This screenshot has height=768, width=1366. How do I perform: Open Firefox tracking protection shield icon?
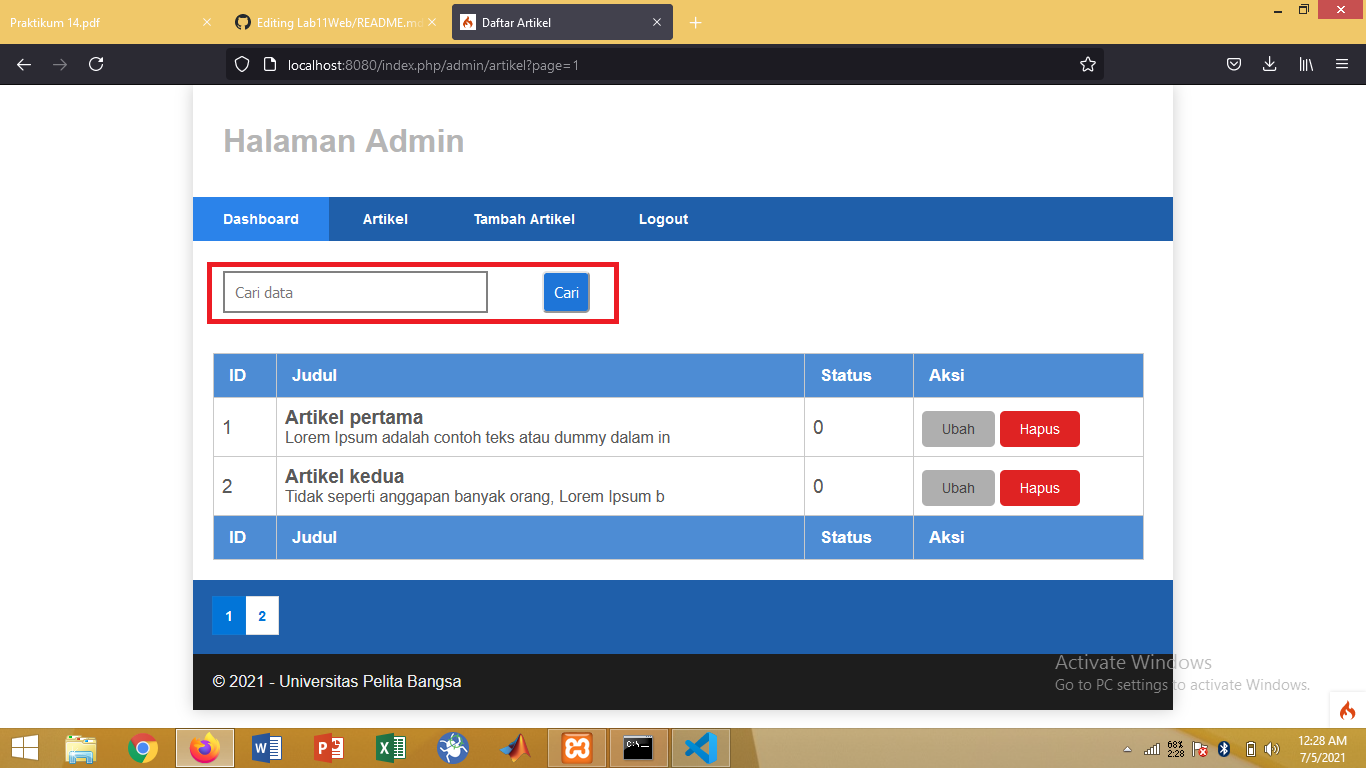tap(241, 63)
